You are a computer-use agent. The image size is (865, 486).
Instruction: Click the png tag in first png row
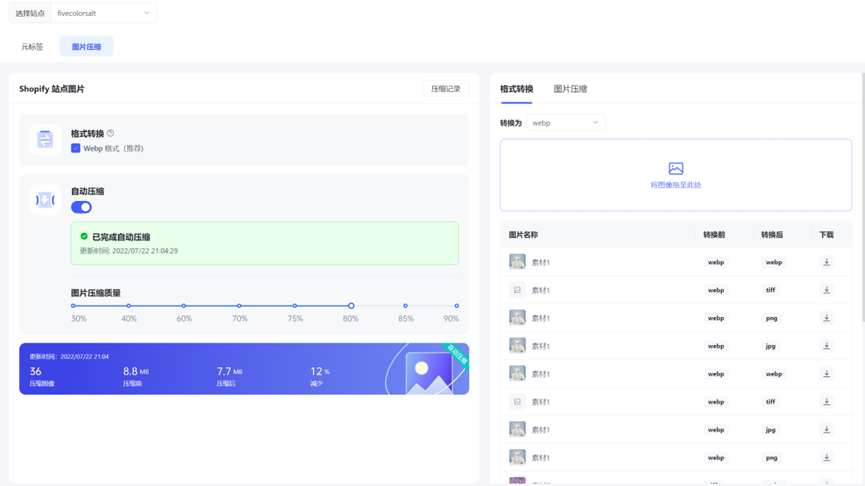coord(771,318)
